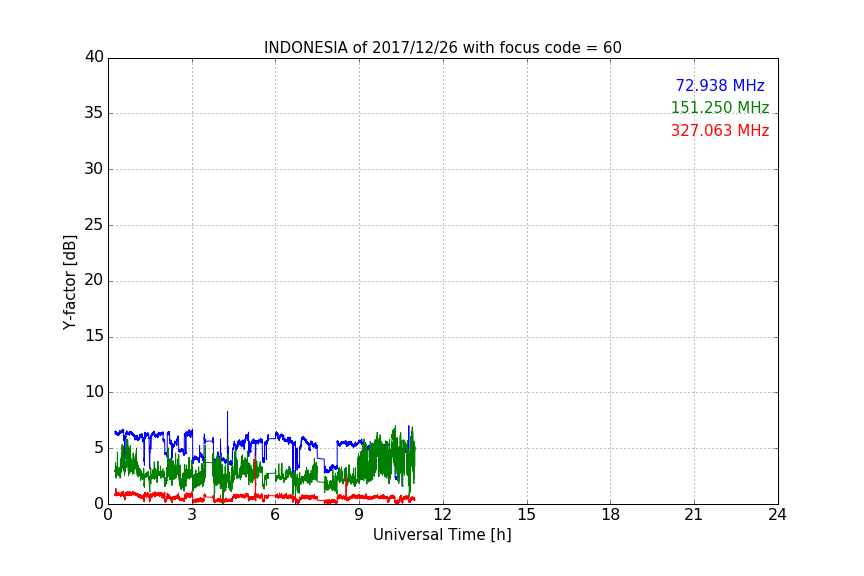Click the "Universal Time [h]" axis label

(442, 535)
